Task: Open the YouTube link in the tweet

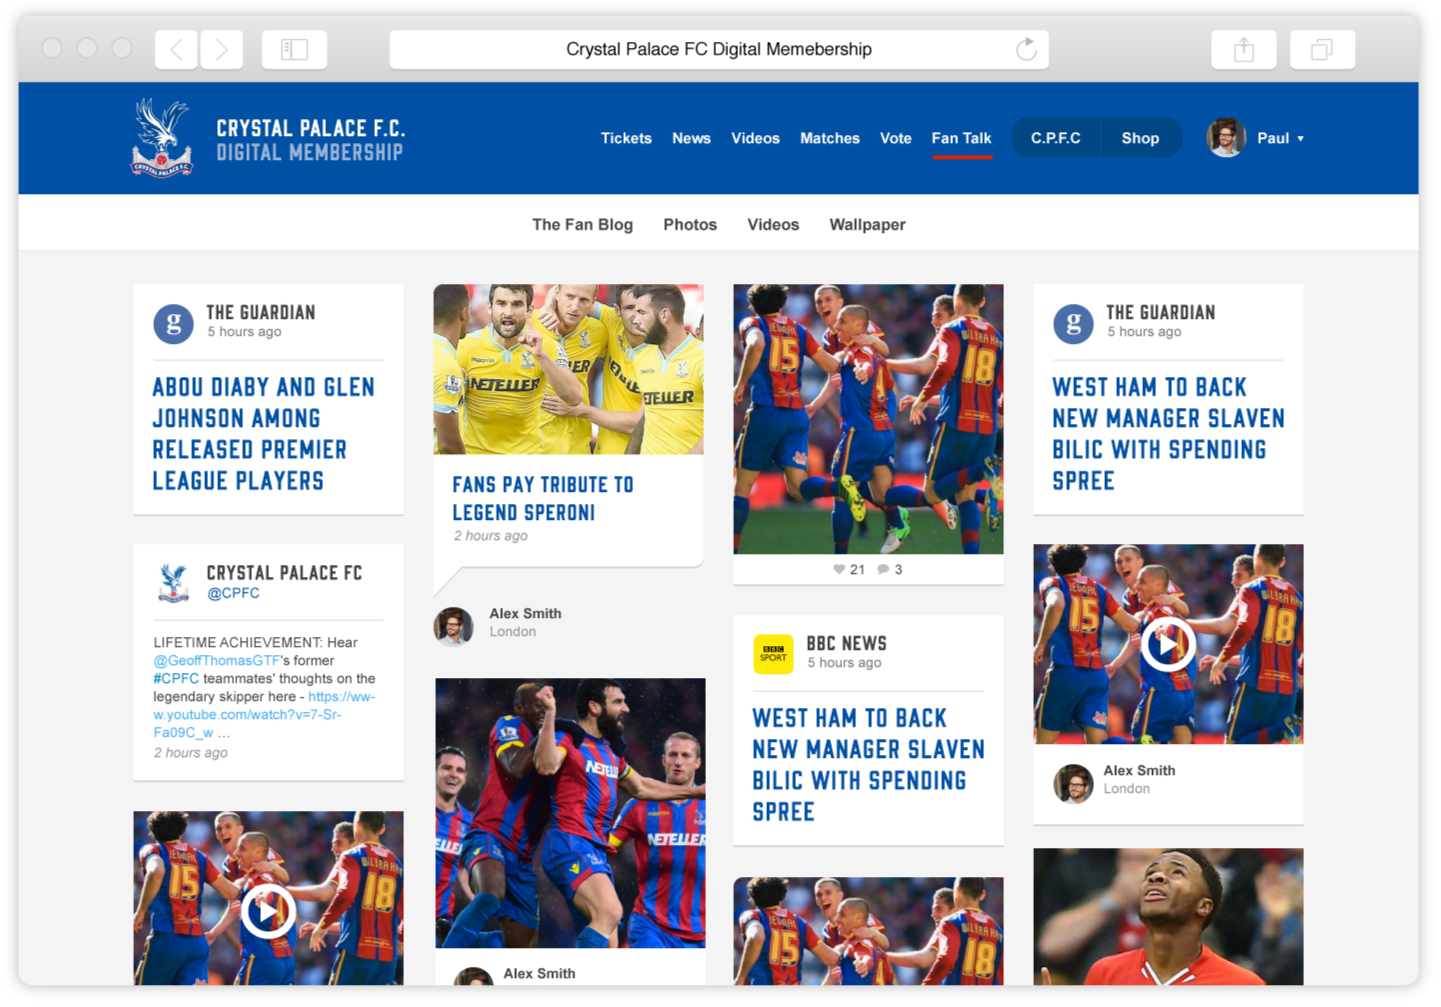Action: point(264,714)
